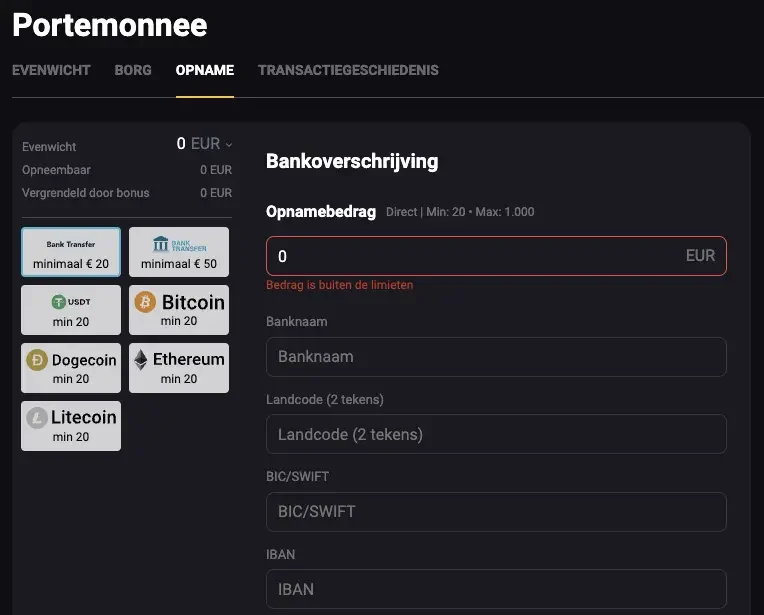Open the Opname tab

tap(205, 70)
